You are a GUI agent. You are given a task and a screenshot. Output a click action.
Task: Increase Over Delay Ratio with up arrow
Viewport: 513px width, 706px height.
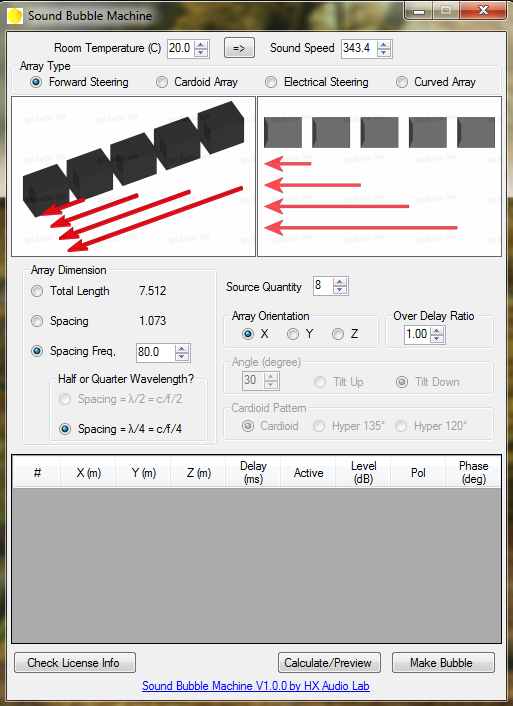coord(436,330)
